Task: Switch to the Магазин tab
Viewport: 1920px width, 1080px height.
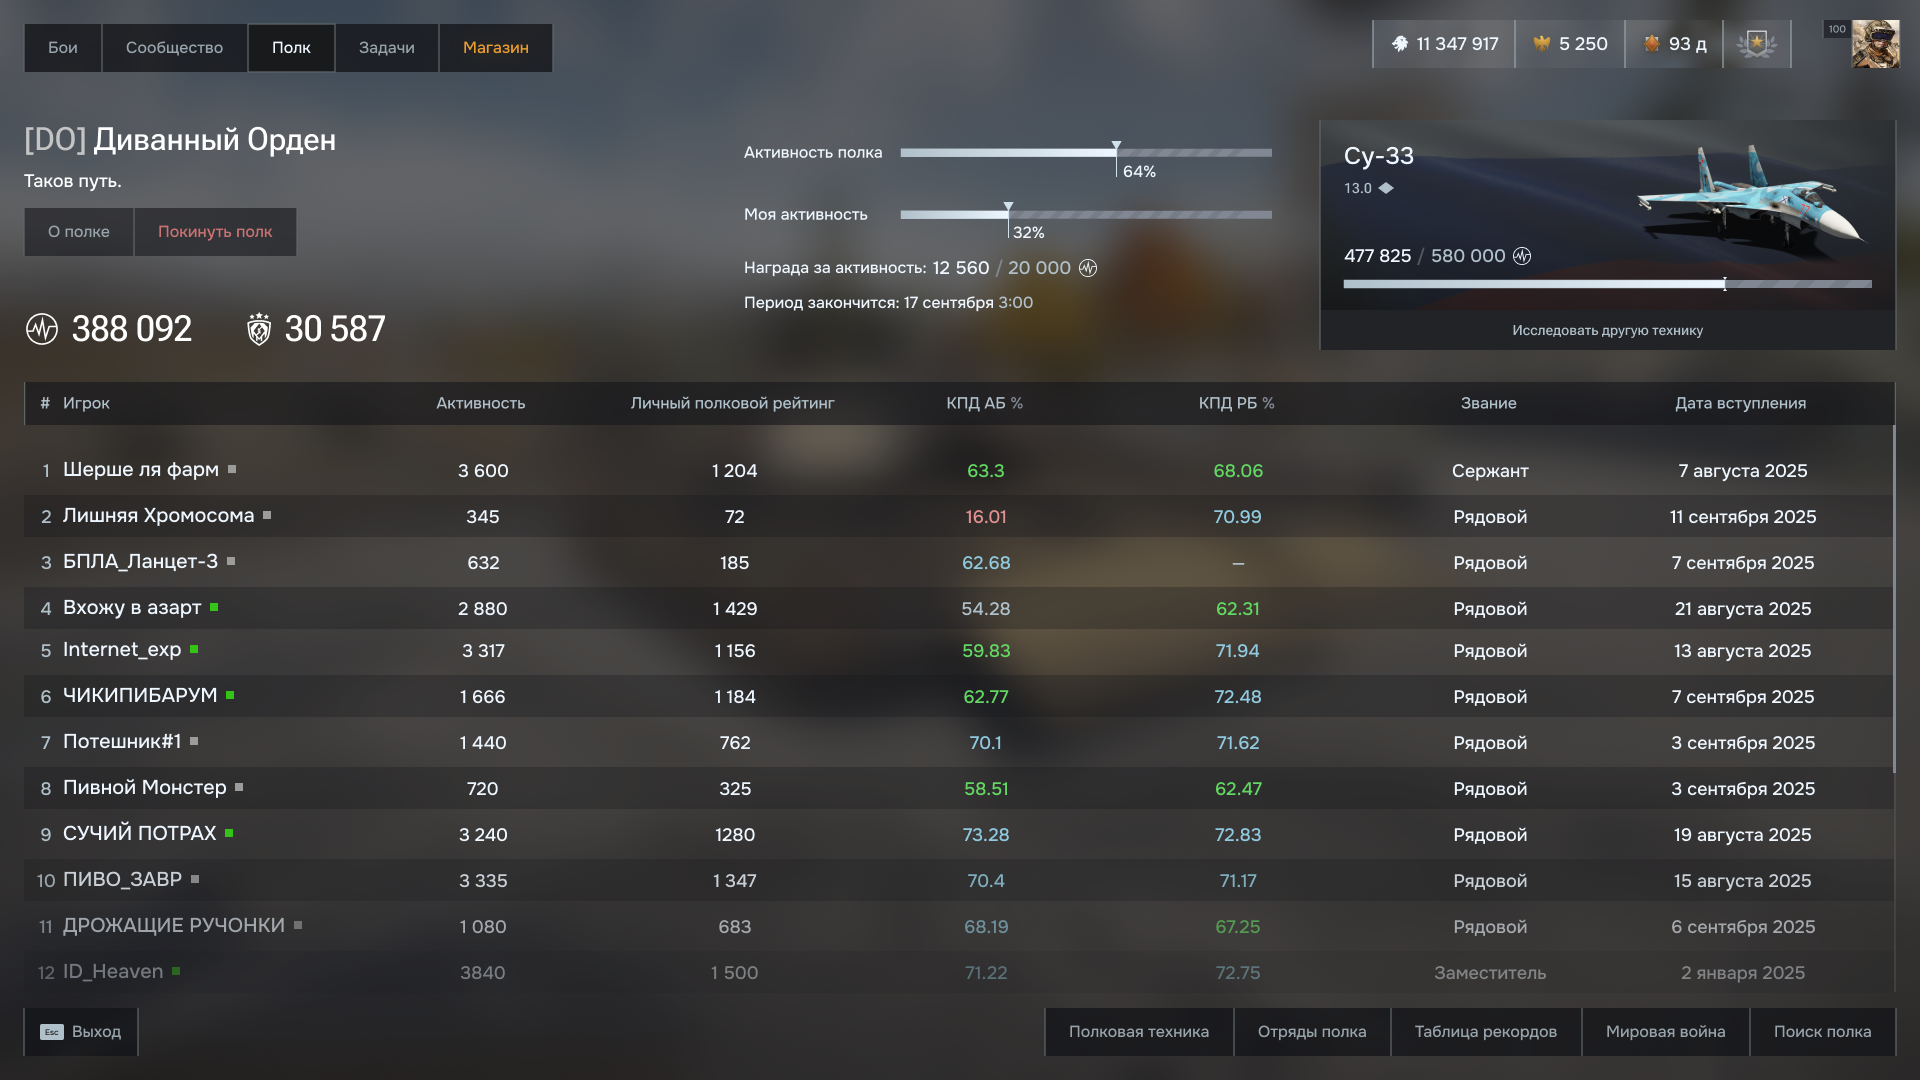Action: 495,48
